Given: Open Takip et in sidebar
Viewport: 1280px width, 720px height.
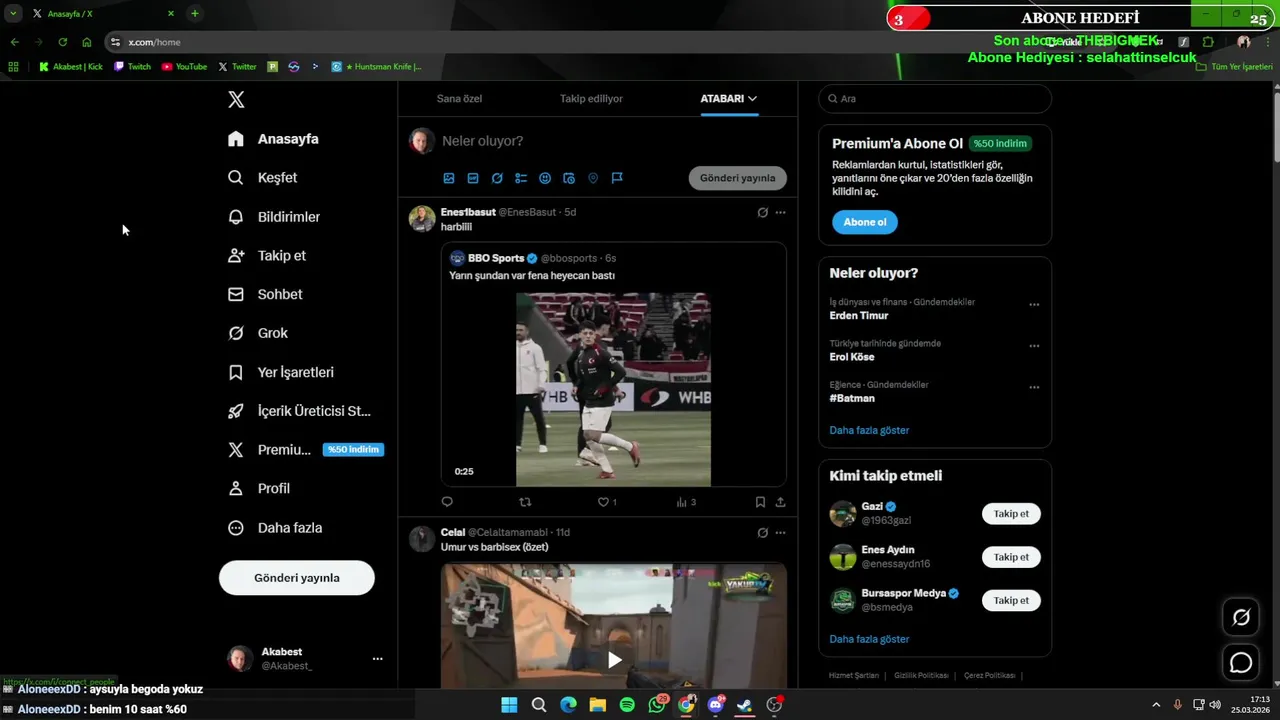Looking at the screenshot, I should [x=267, y=256].
